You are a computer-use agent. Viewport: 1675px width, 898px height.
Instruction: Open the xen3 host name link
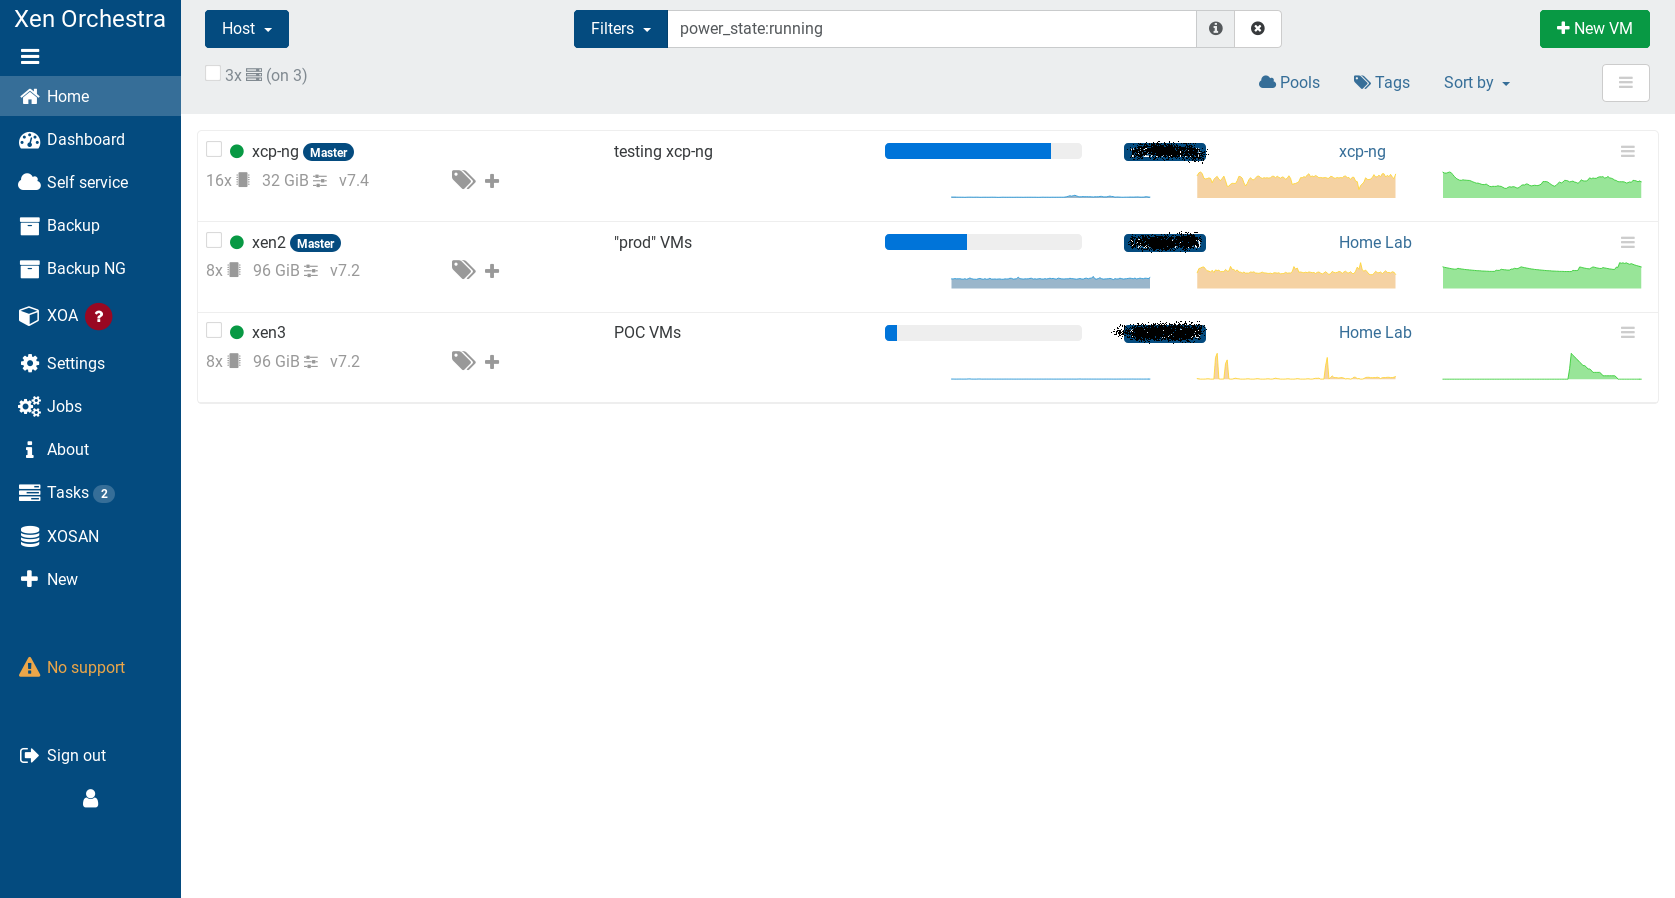tap(269, 332)
